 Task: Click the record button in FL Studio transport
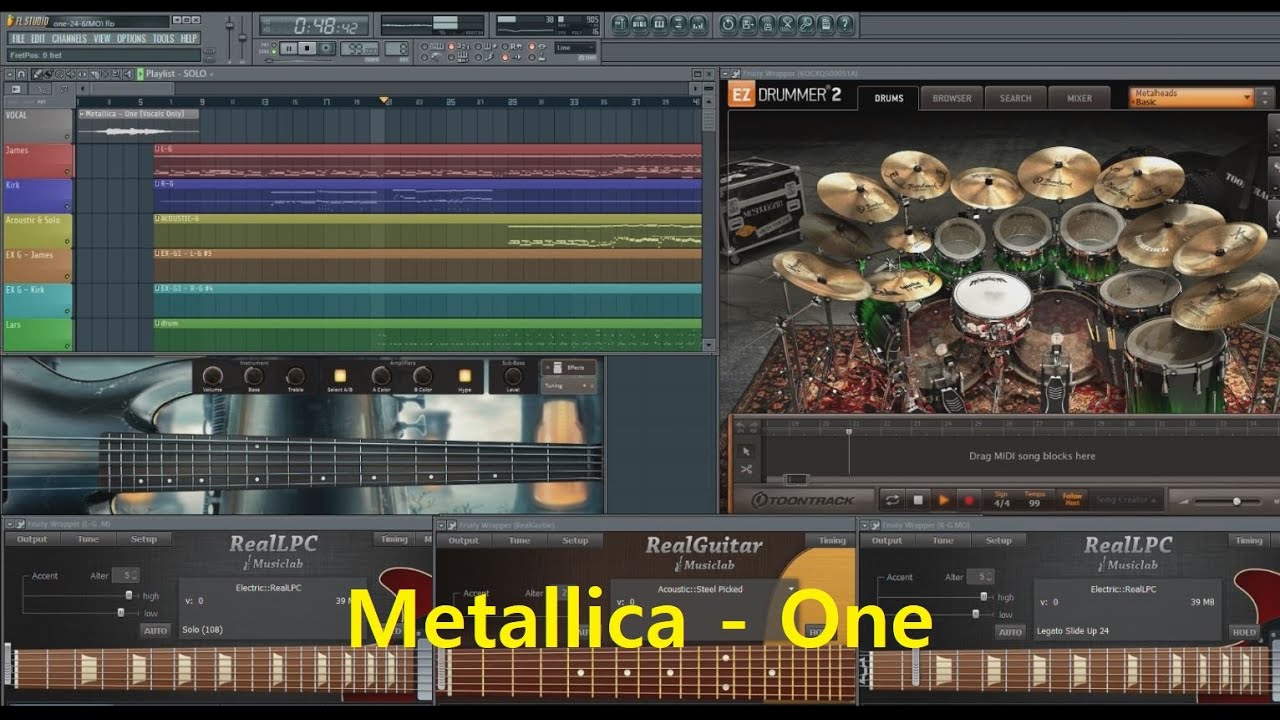tap(328, 48)
